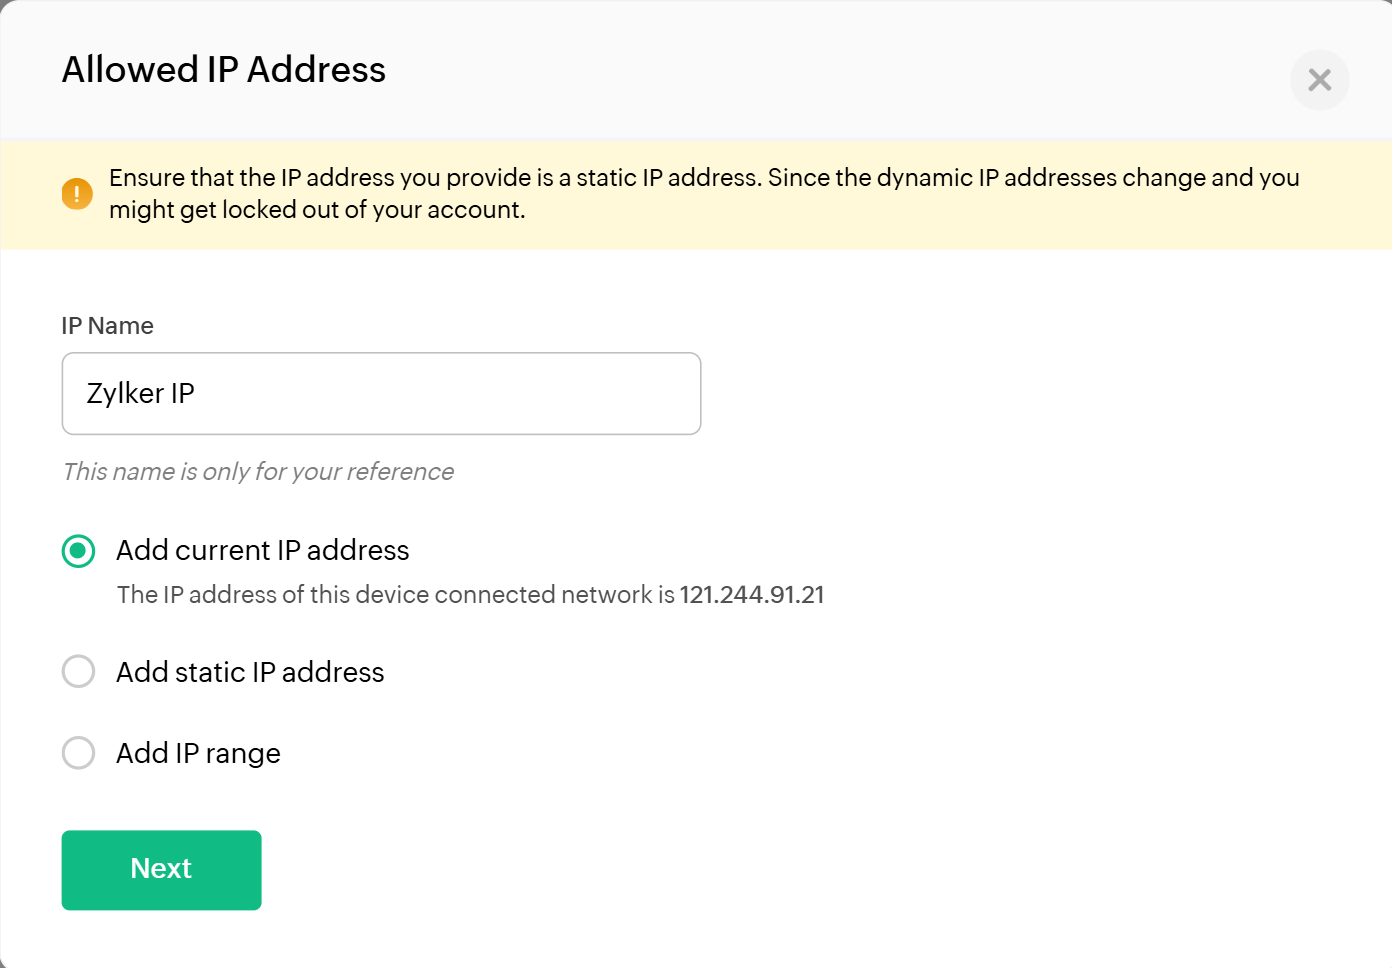This screenshot has height=968, width=1392.
Task: Enable the Add IP range radio button
Action: click(79, 752)
